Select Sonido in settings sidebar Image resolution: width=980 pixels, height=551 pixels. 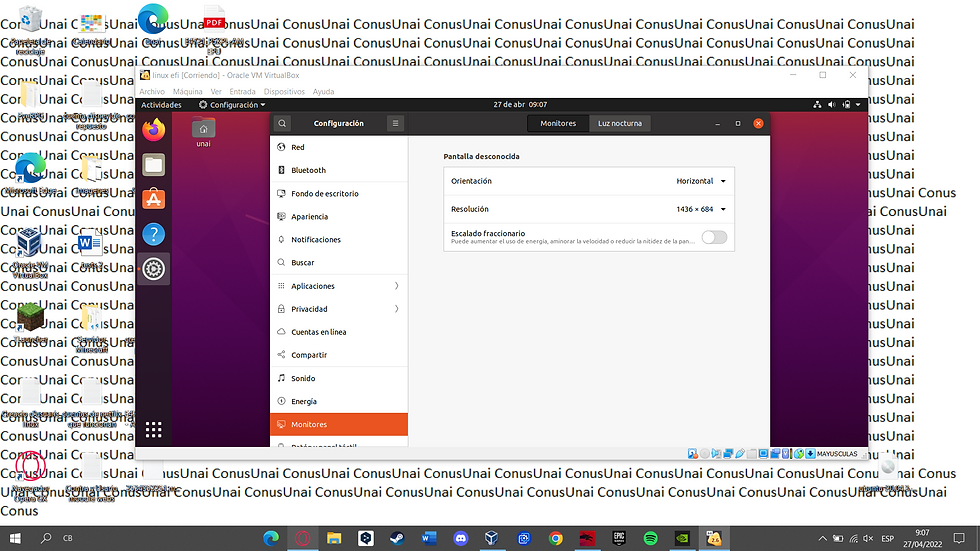[339, 379]
